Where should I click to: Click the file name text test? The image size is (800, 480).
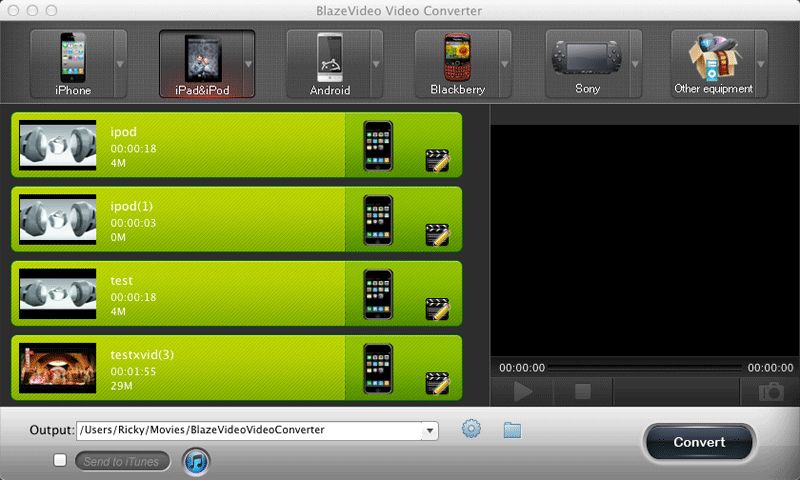(121, 281)
